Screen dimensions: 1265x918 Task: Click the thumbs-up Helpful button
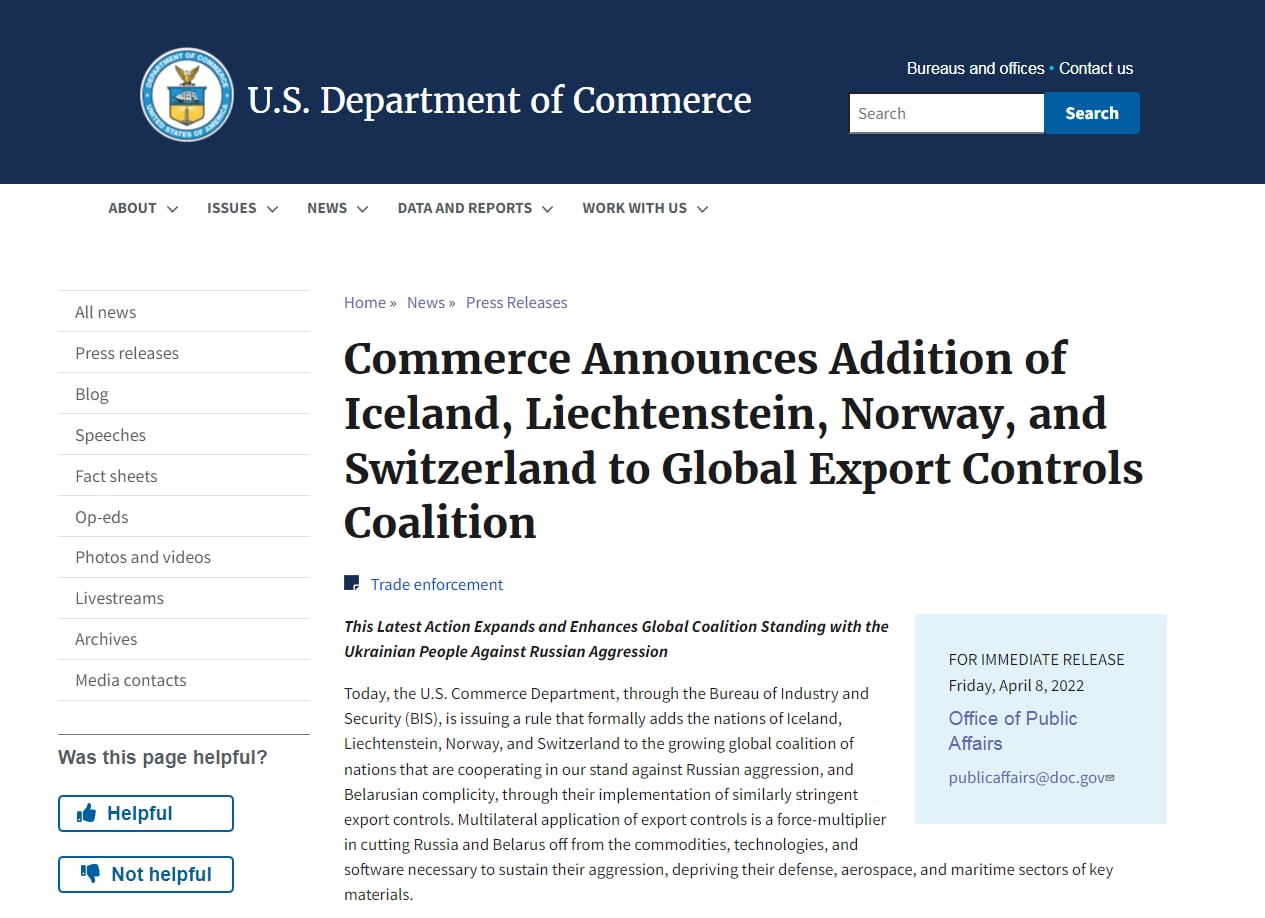tap(146, 813)
